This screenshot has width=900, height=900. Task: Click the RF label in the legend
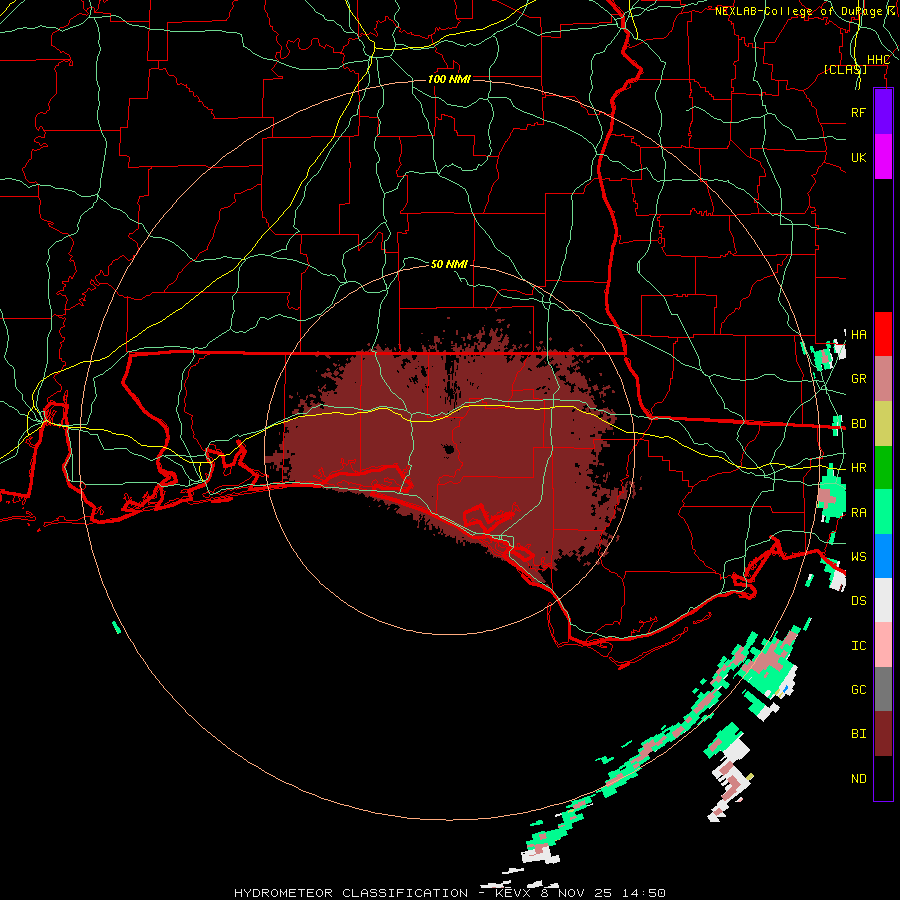coord(858,112)
